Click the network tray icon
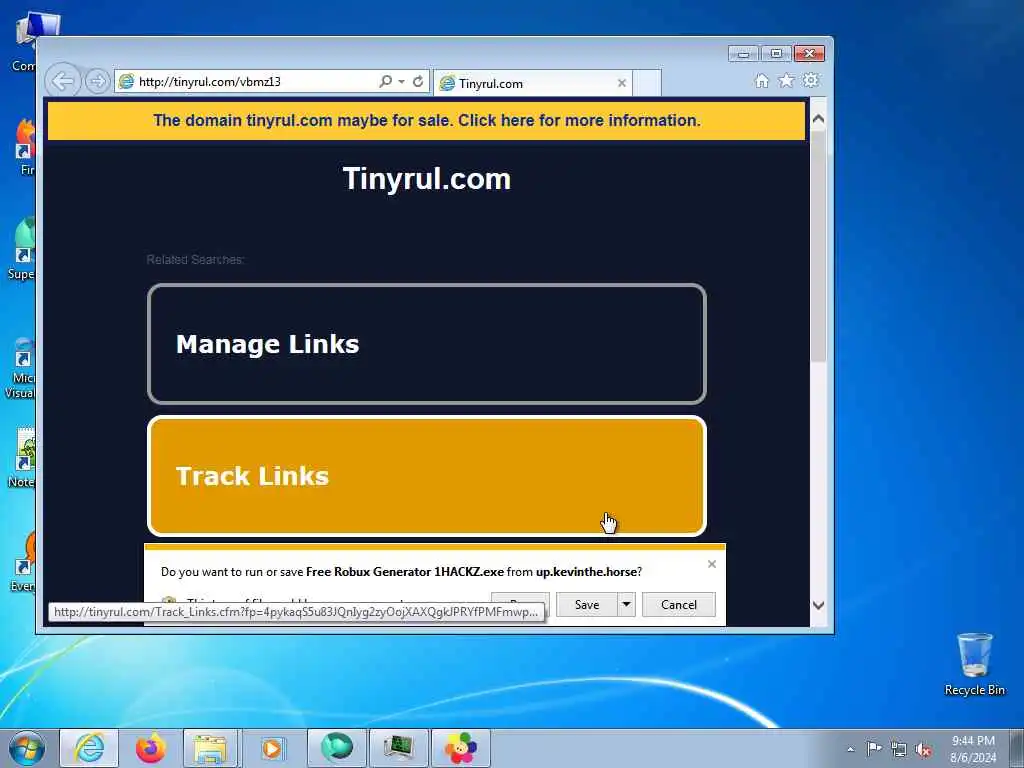 coord(899,750)
